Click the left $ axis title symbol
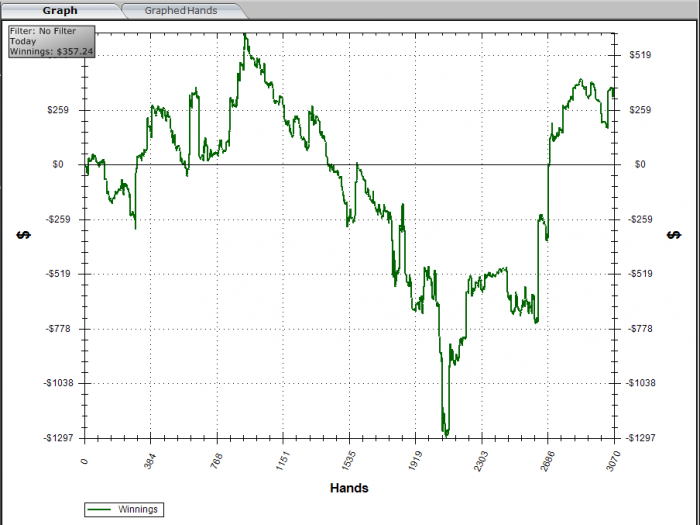Image resolution: width=700 pixels, height=525 pixels. pyautogui.click(x=24, y=235)
